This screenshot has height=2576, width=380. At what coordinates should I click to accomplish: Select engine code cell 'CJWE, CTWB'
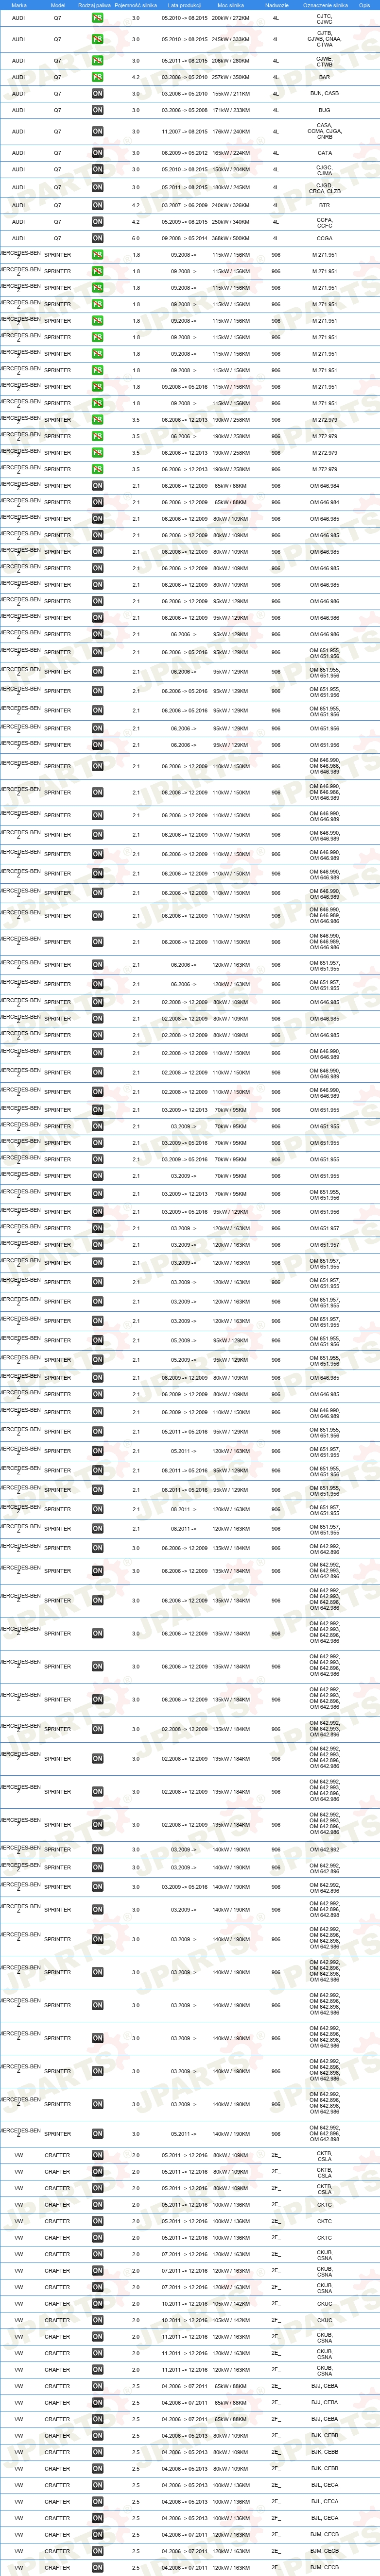(324, 61)
